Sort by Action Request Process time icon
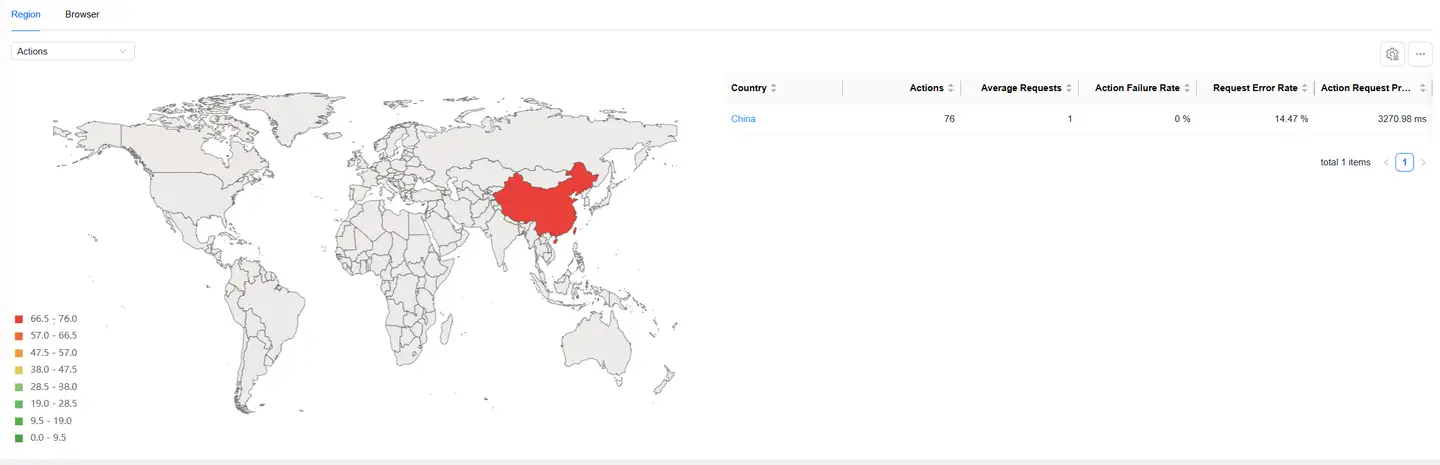 1423,88
